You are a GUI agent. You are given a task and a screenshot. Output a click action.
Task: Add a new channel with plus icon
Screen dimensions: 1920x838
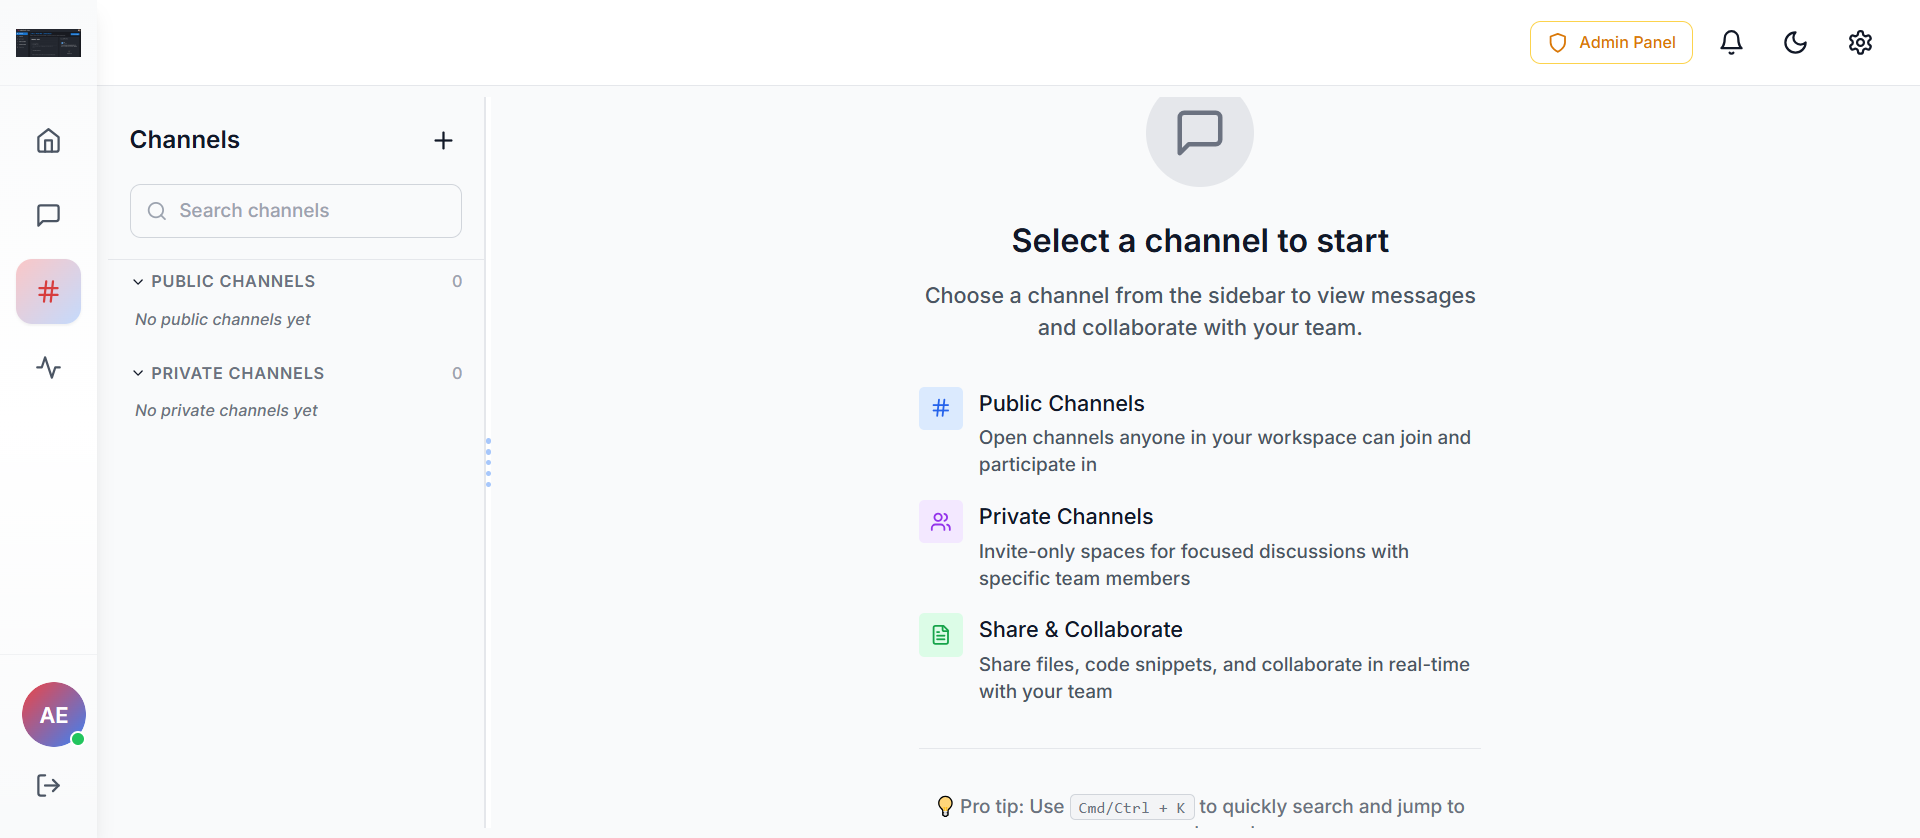(x=443, y=140)
